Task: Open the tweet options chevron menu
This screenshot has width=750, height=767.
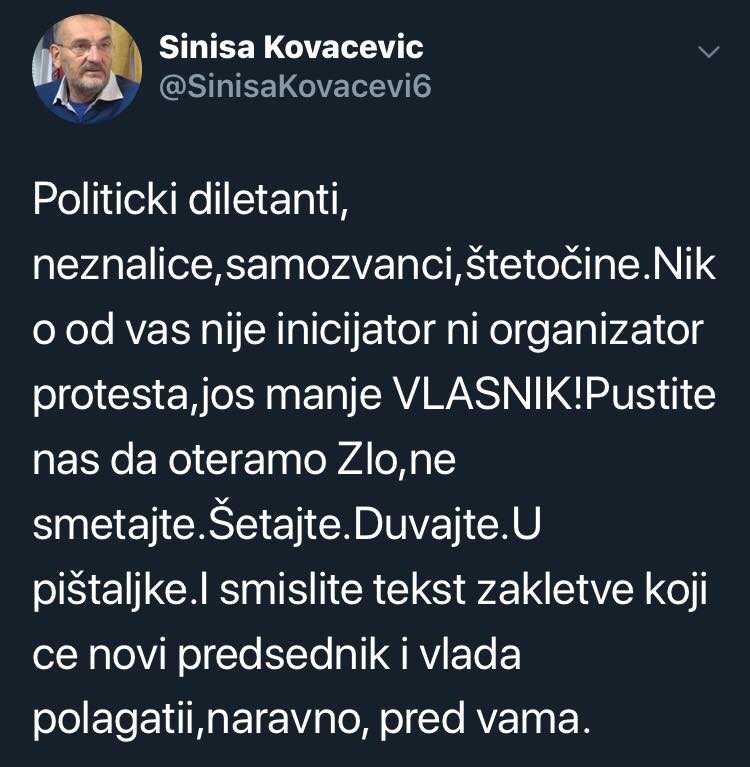Action: (708, 52)
